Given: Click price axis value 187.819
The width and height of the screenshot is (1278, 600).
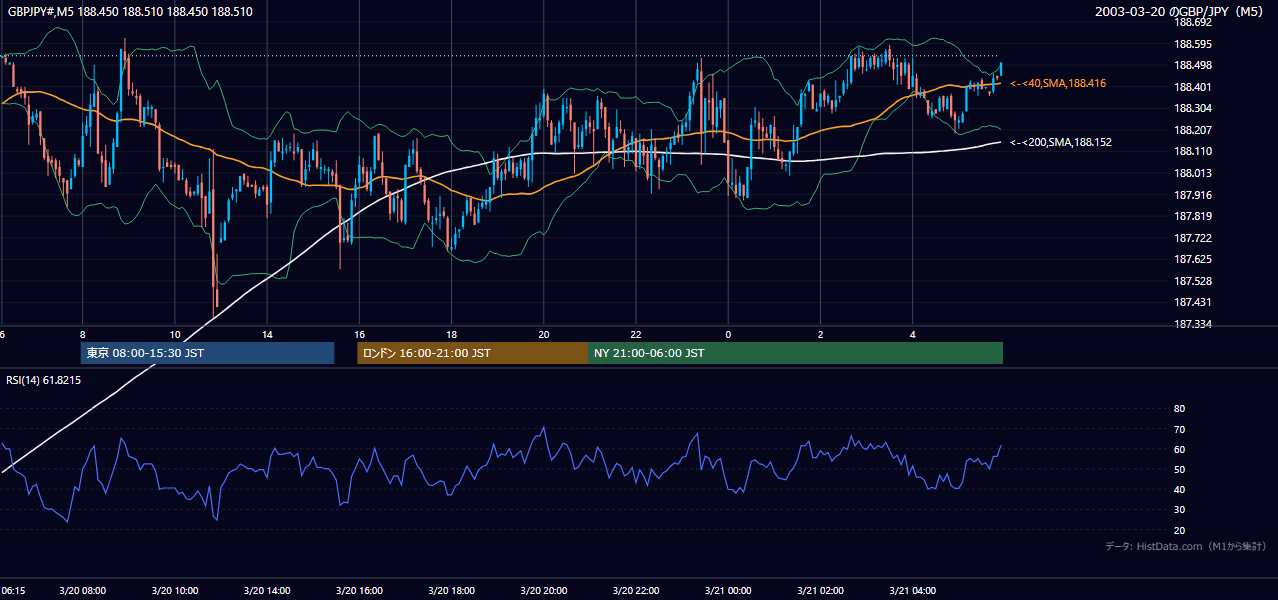Looking at the screenshot, I should tap(1192, 216).
